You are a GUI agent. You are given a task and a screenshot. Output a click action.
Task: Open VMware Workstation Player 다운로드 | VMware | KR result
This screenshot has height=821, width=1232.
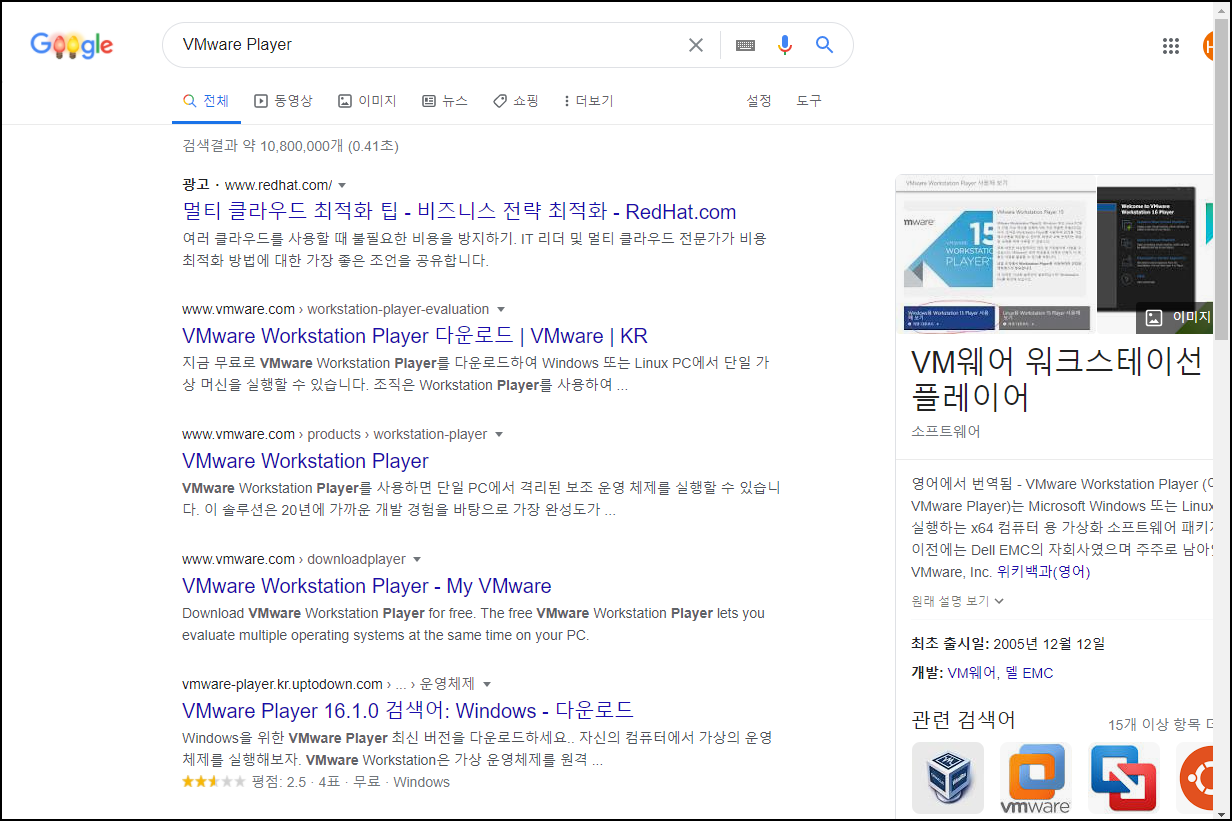point(415,336)
